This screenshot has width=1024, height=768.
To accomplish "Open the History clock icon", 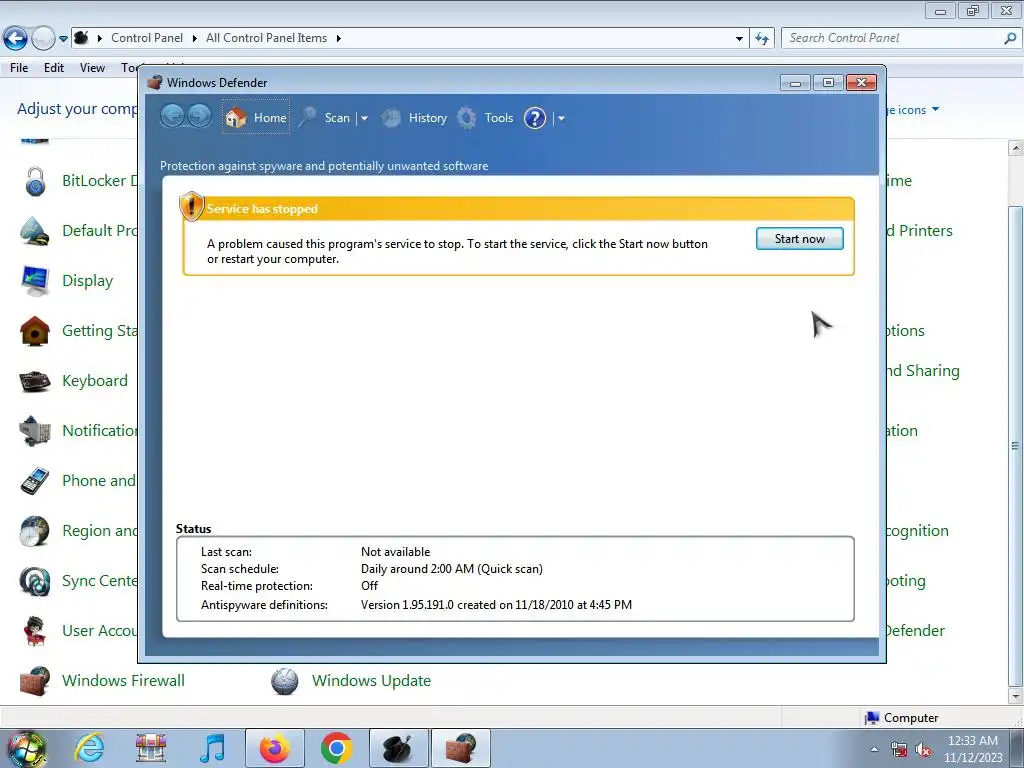I will 391,118.
